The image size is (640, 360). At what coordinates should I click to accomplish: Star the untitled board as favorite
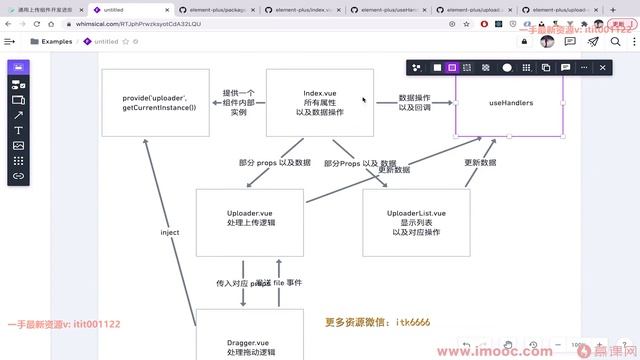(x=126, y=41)
